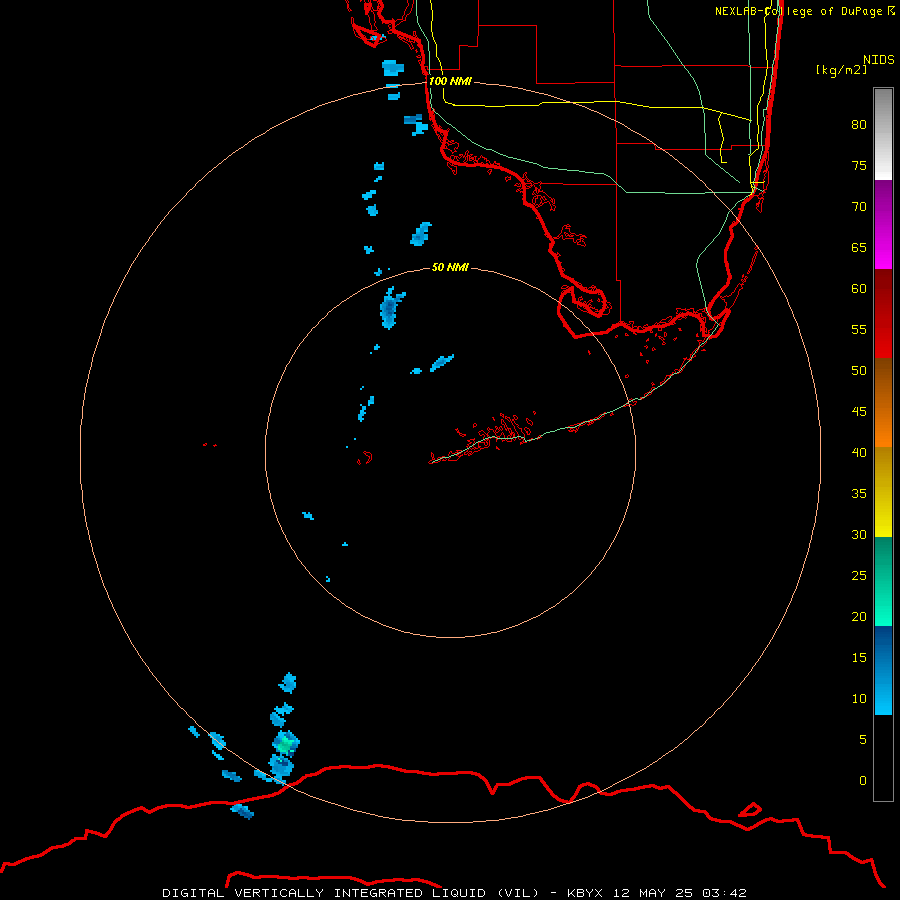Pick the black bottom segment of the color bar
Screen dimensions: 900x900
click(883, 758)
